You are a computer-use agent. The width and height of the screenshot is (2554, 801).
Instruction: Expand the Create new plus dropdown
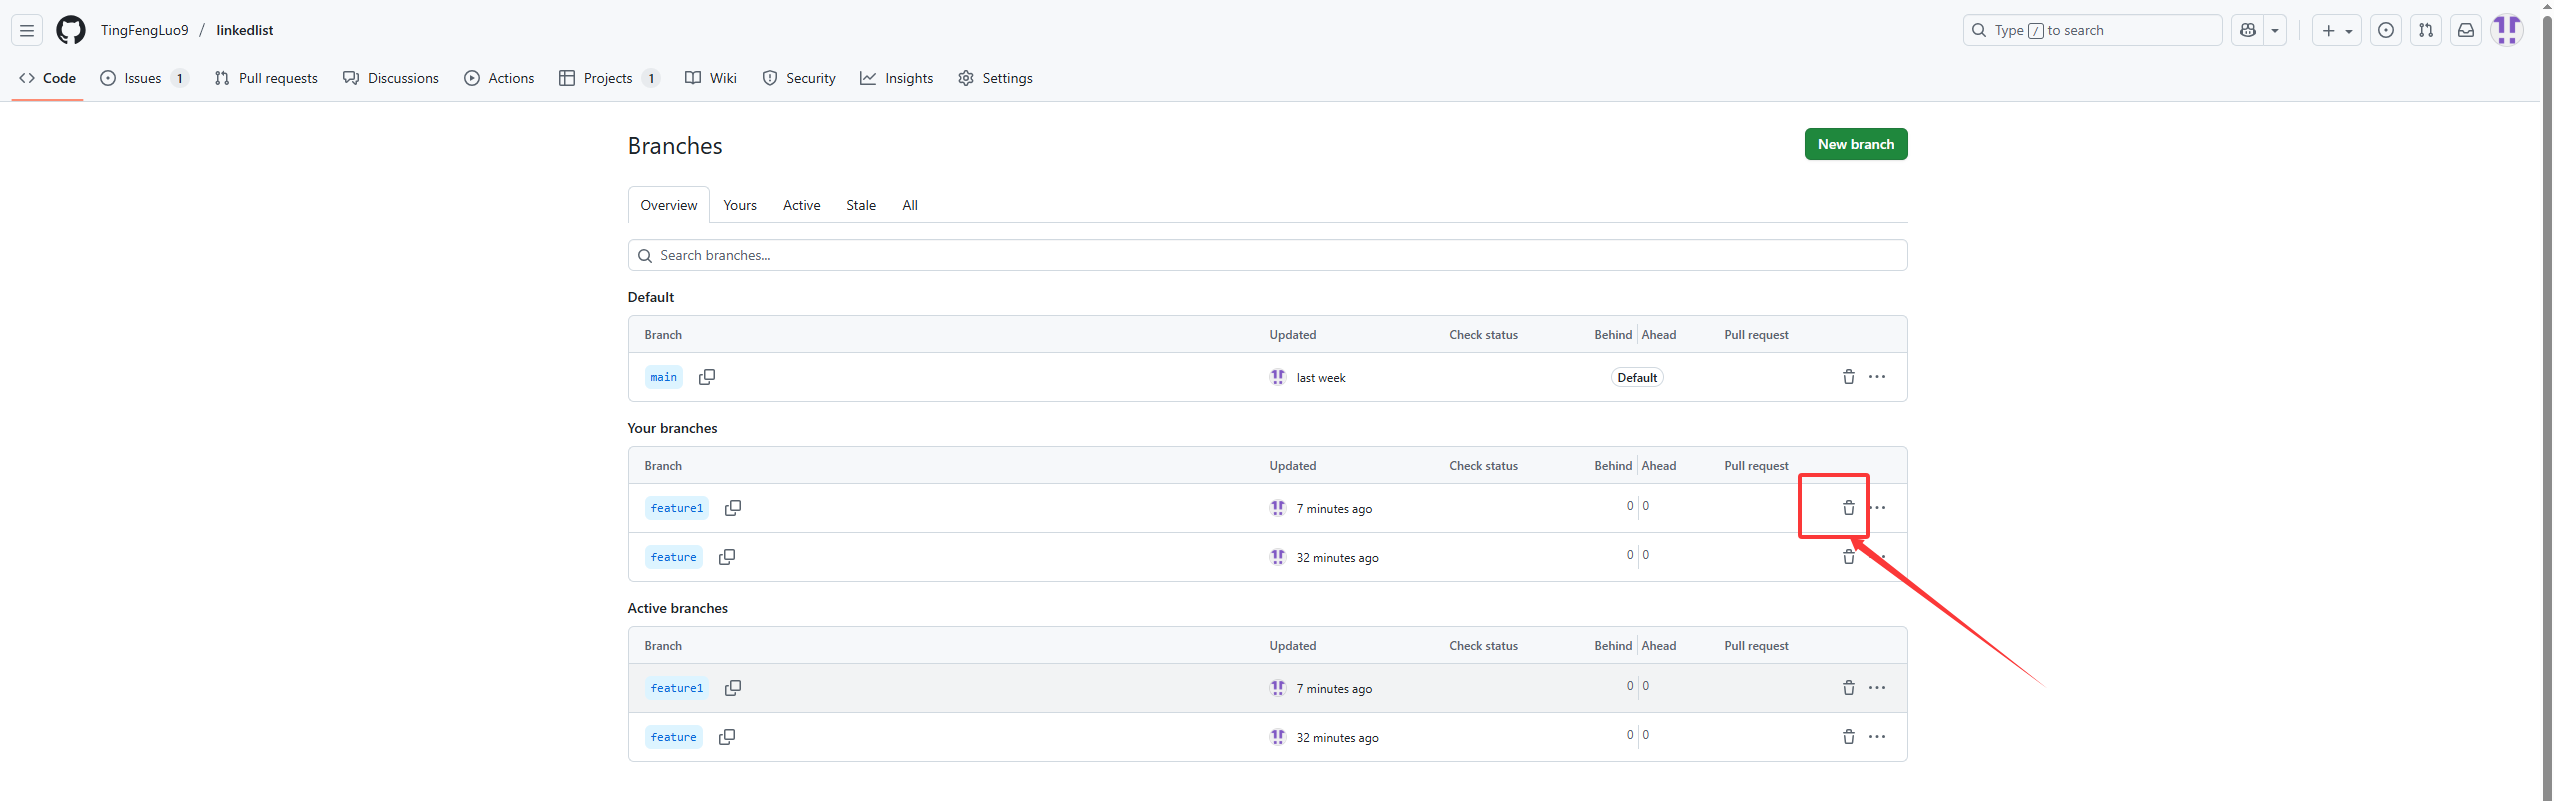pyautogui.click(x=2337, y=30)
